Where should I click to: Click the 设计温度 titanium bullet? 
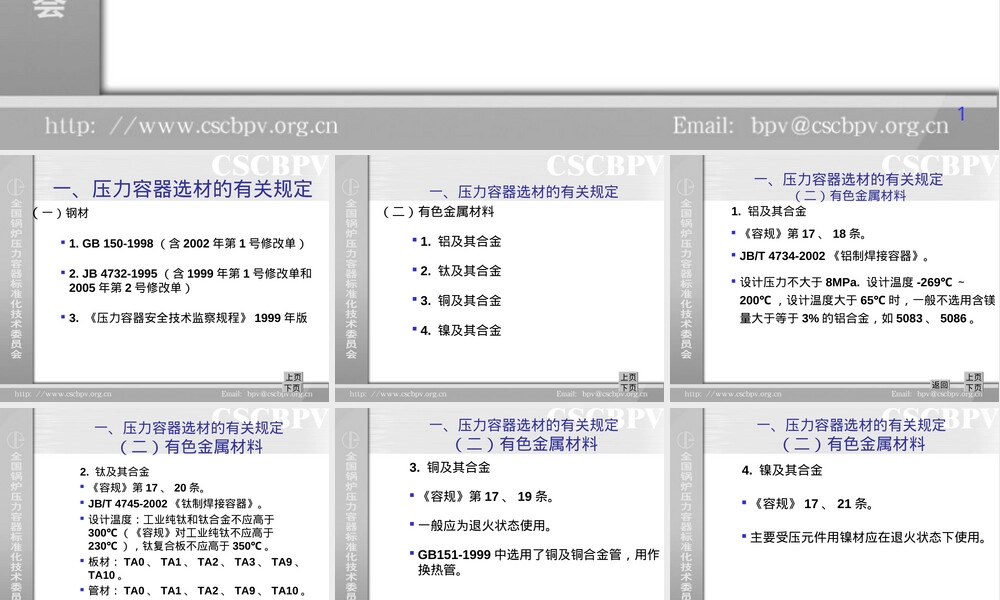179,533
